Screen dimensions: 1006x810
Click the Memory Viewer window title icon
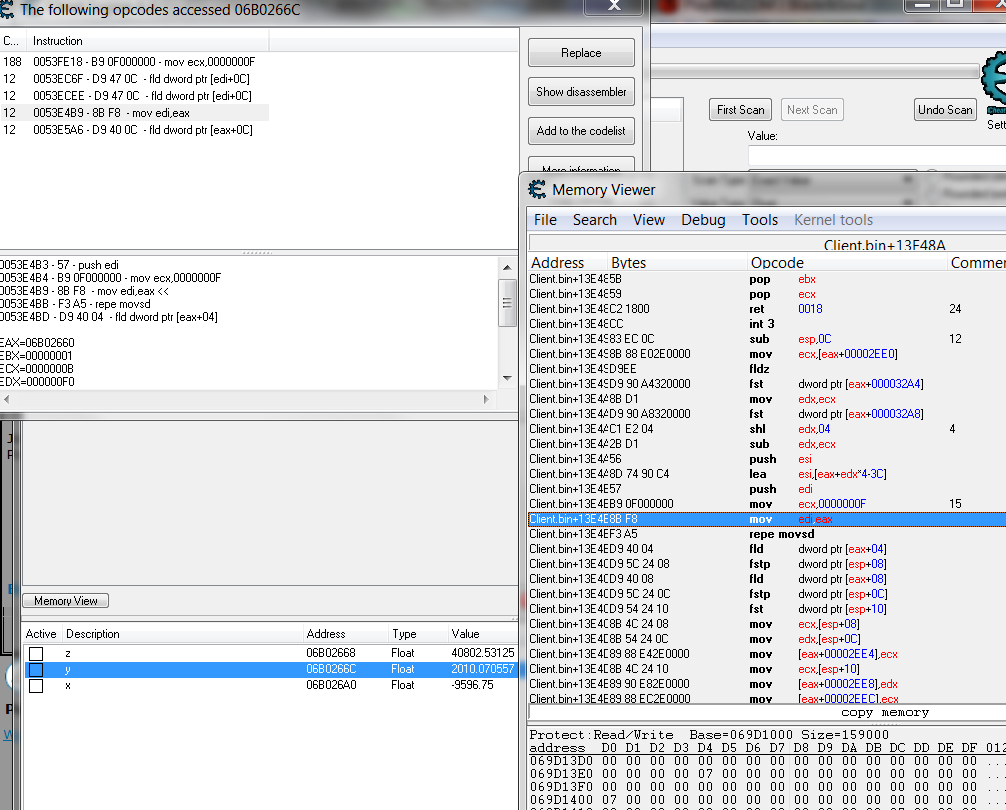pos(537,190)
